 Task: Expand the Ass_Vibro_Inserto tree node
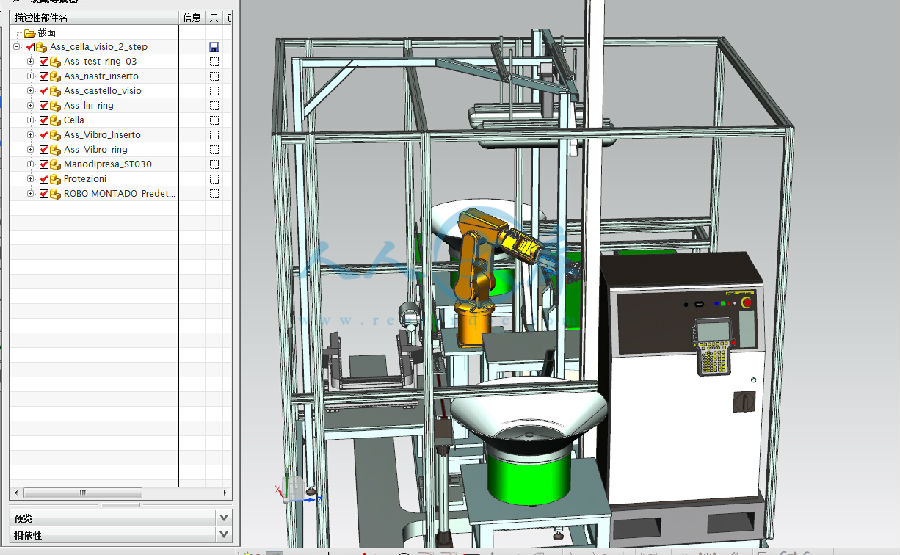click(31, 135)
